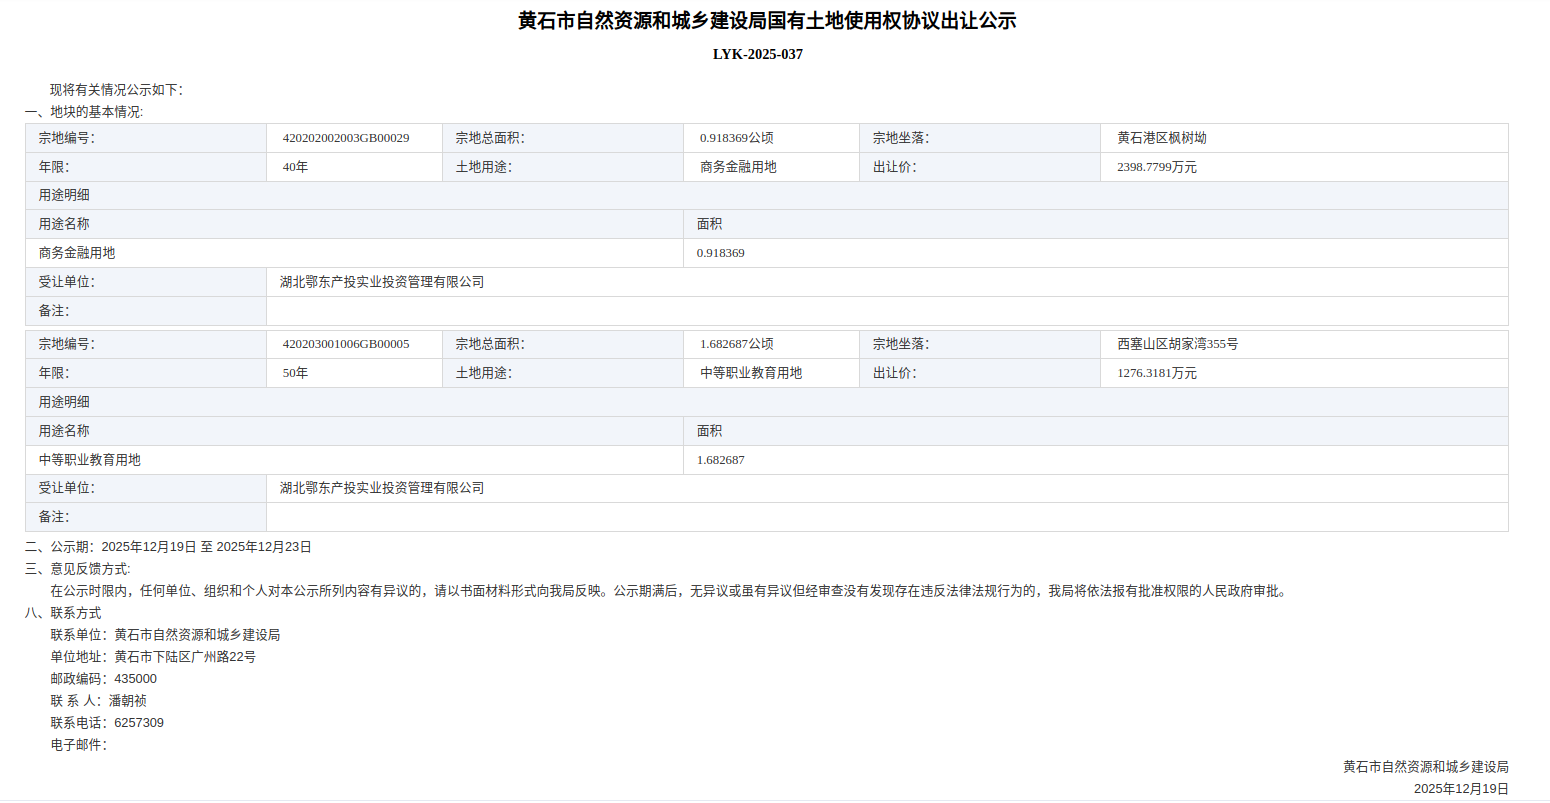Click the 商务金融用地 land use cell beside 土地用途
Screen dimensions: 1550x803
tap(738, 167)
